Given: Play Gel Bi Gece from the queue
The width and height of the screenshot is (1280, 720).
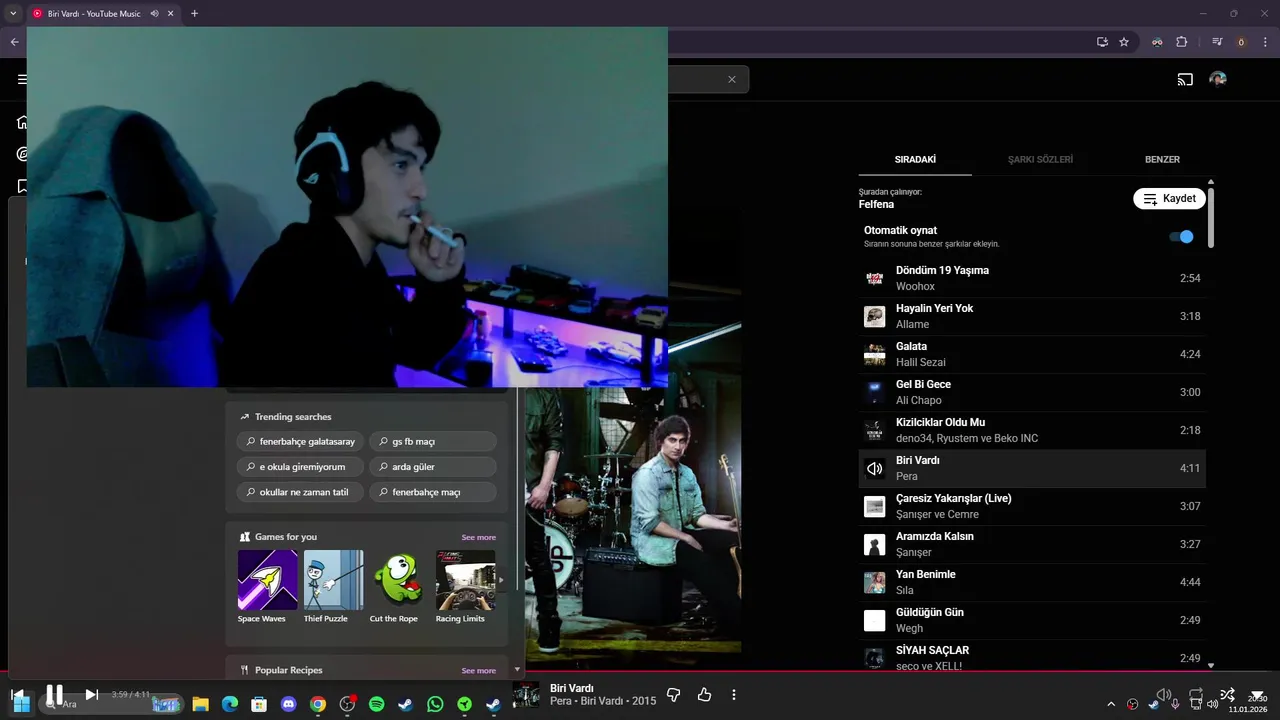Looking at the screenshot, I should 1032,392.
